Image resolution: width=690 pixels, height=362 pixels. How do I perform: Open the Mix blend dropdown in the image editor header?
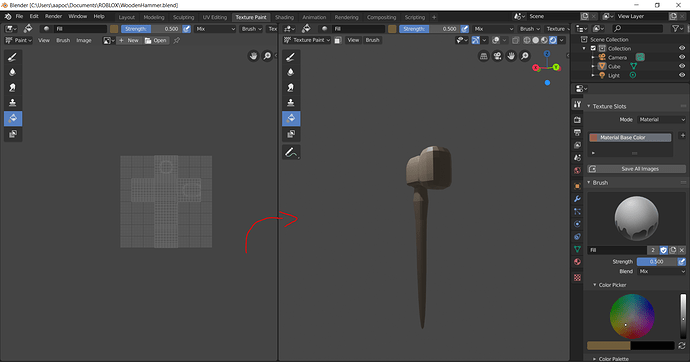point(216,29)
